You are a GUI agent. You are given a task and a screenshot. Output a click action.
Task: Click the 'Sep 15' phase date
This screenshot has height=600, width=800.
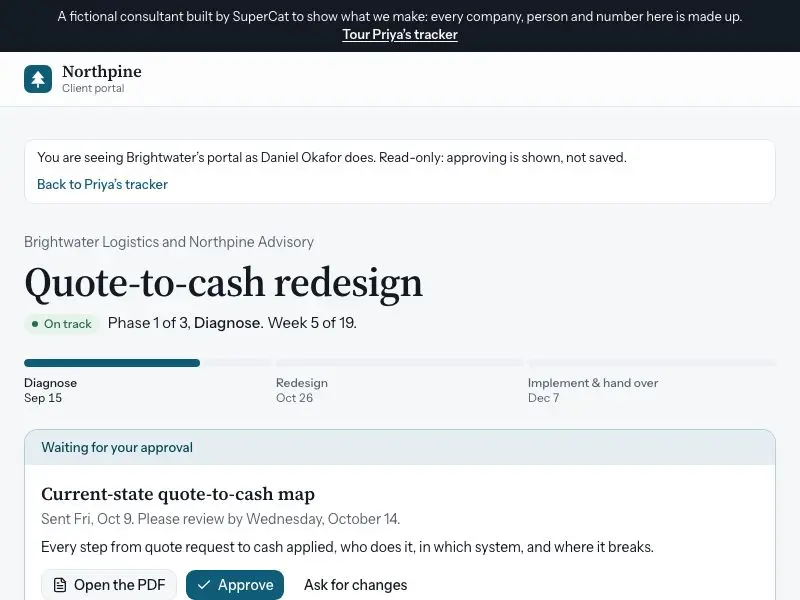(x=43, y=398)
